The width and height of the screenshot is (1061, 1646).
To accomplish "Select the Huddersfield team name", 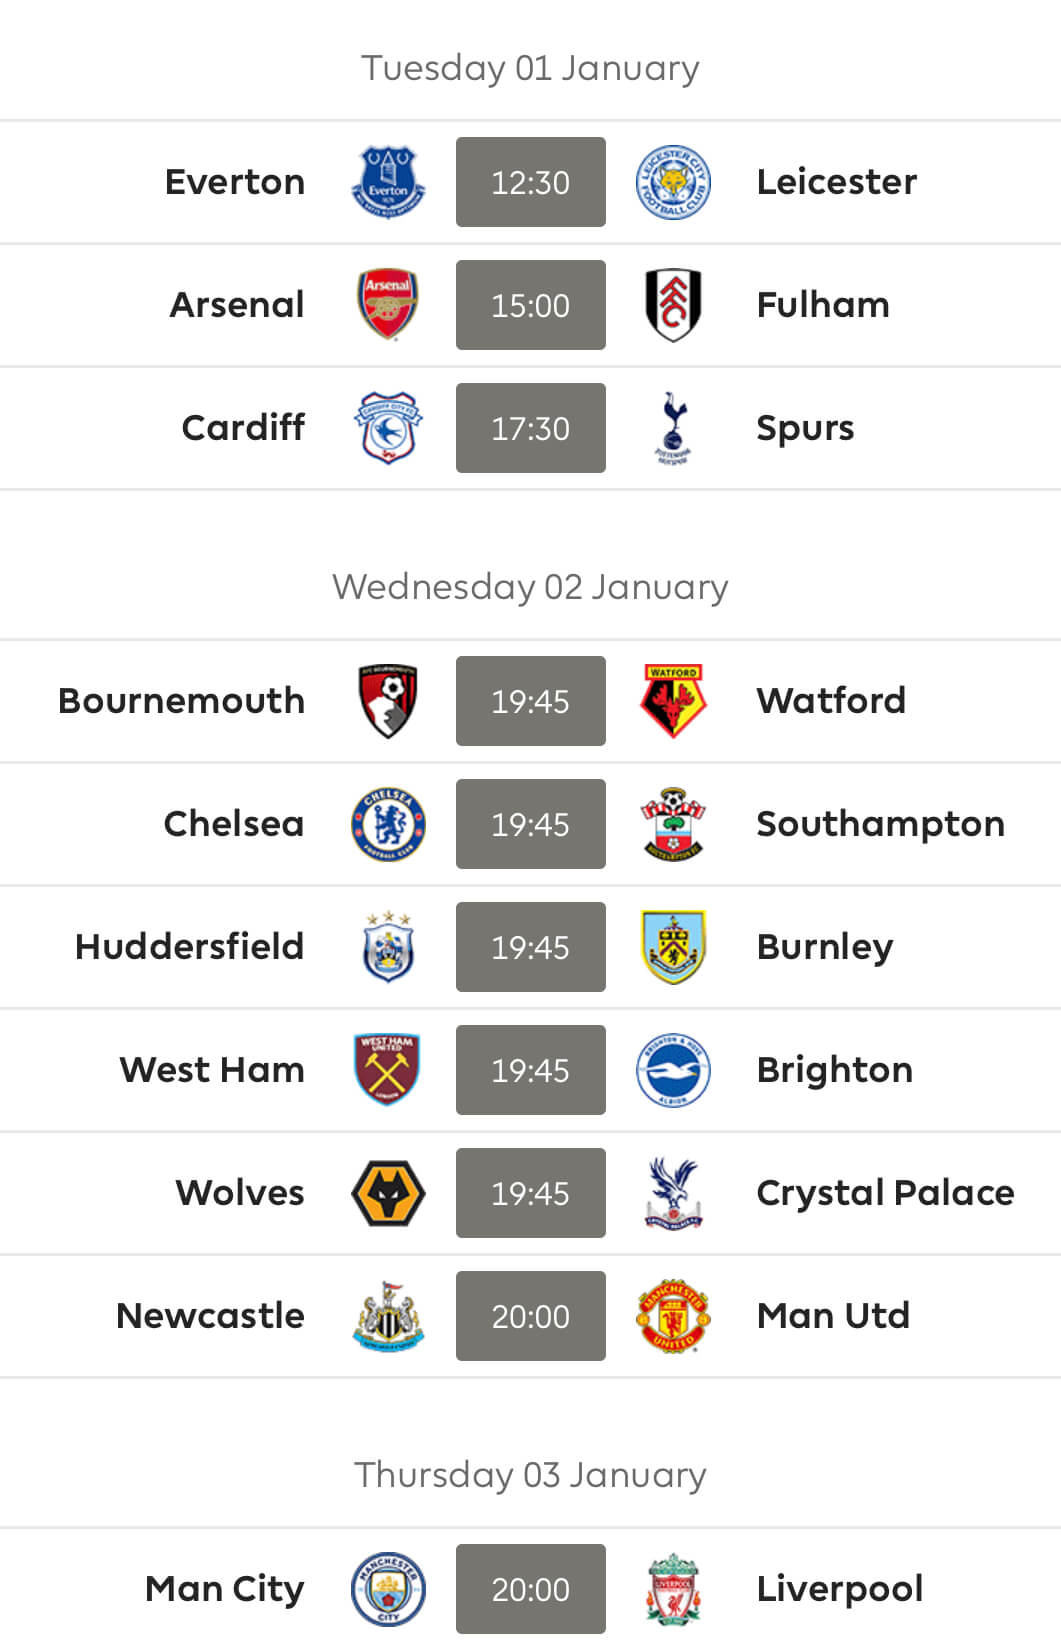I will pyautogui.click(x=189, y=947).
